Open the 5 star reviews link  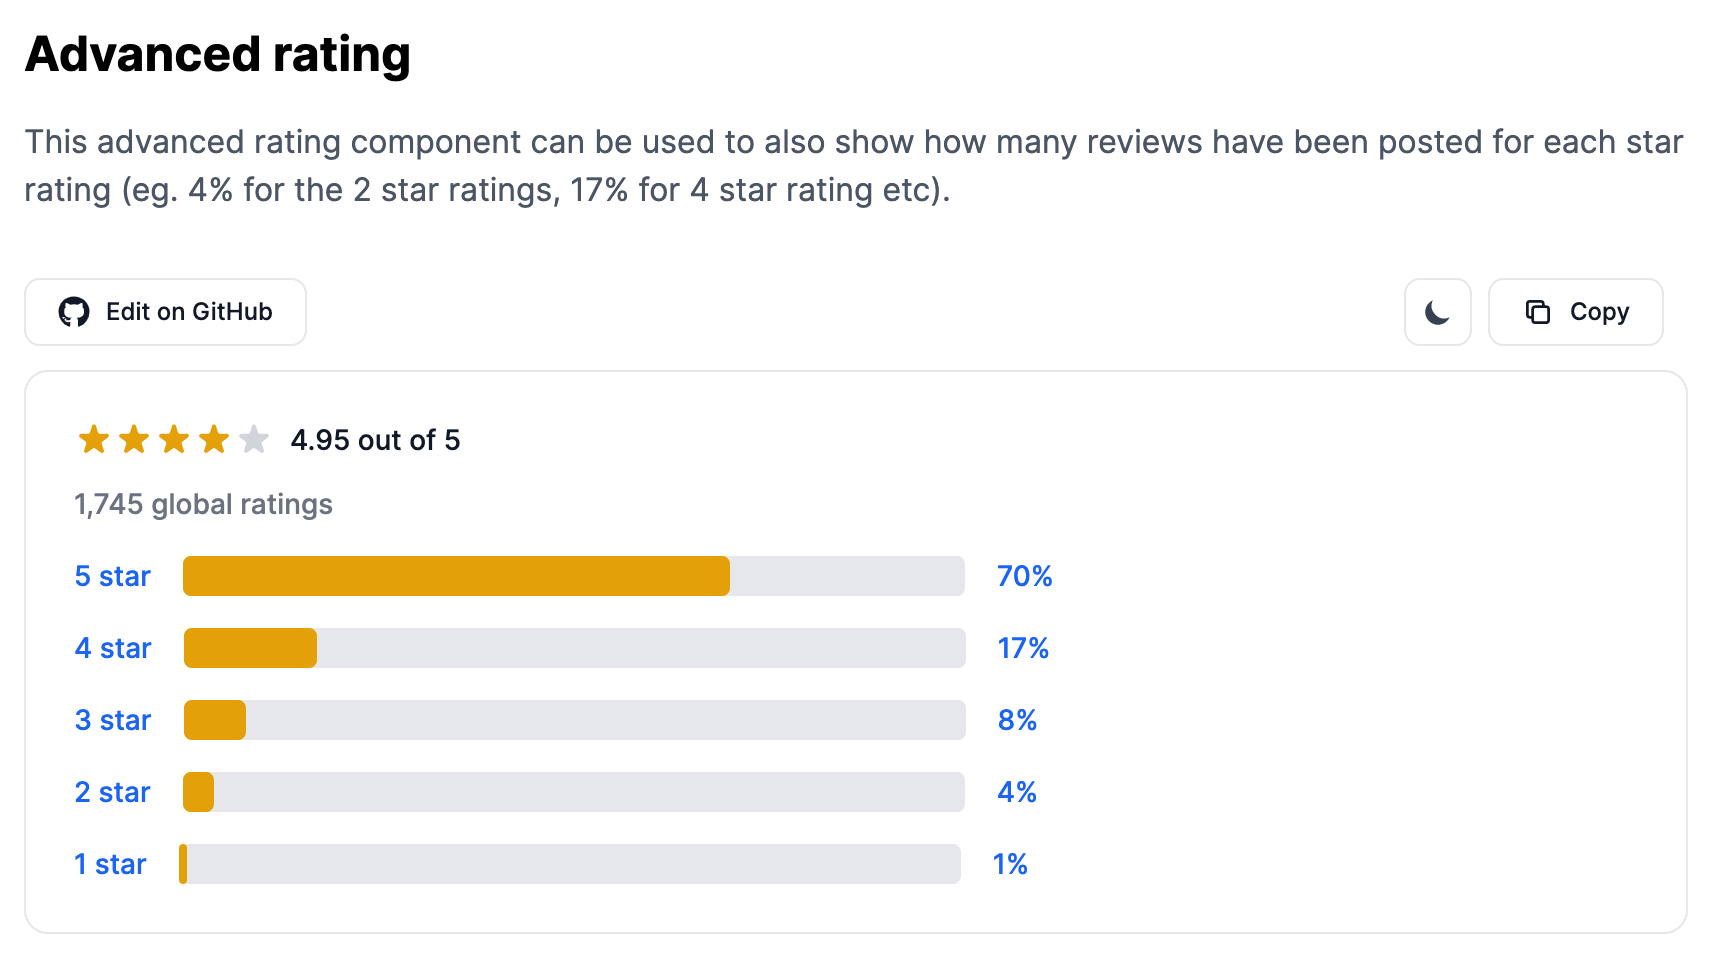[x=111, y=575]
